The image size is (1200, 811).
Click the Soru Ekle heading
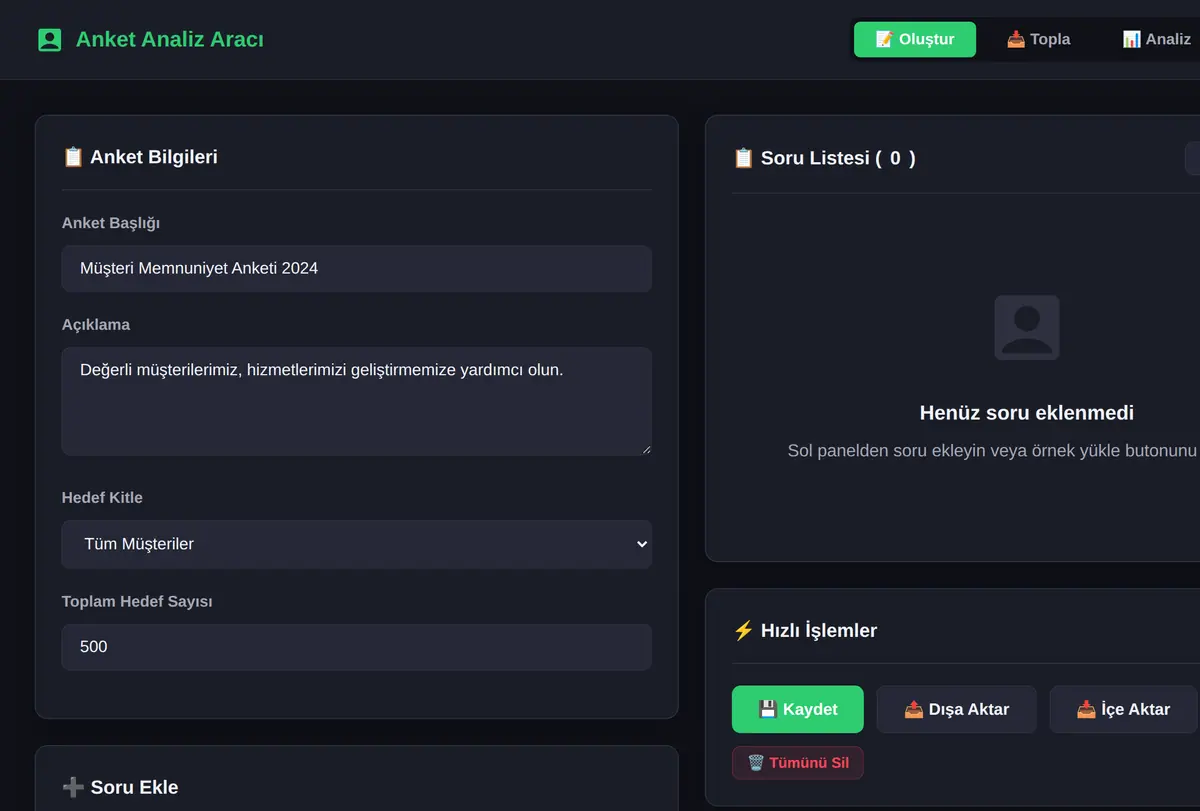point(120,787)
